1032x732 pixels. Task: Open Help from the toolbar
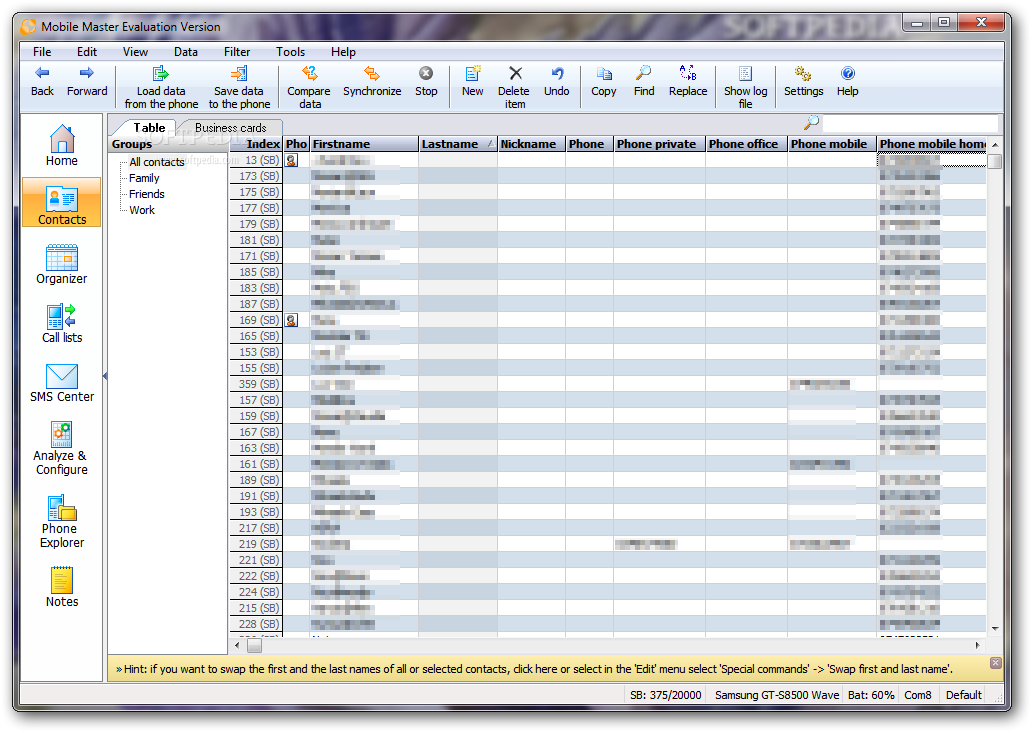(x=848, y=81)
